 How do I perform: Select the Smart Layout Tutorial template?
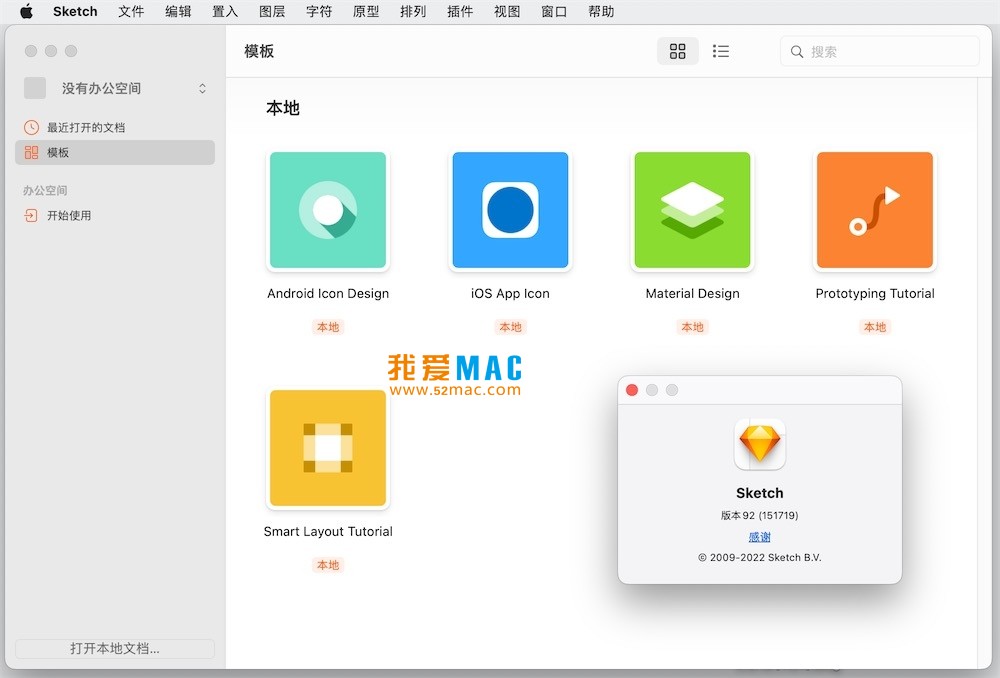click(327, 448)
